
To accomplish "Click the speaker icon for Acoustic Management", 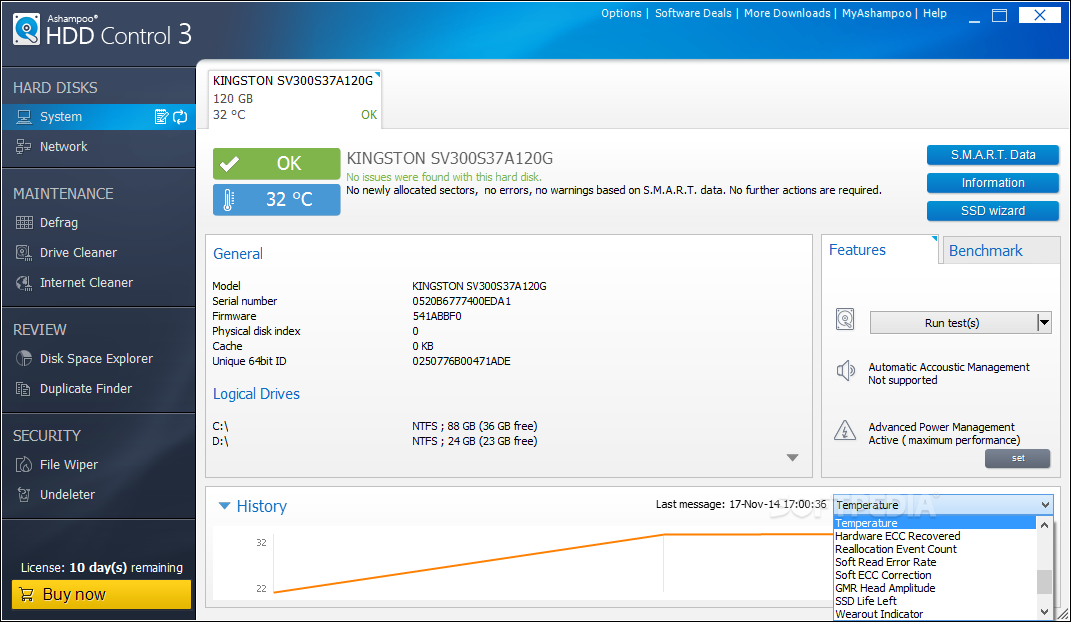I will tap(846, 371).
